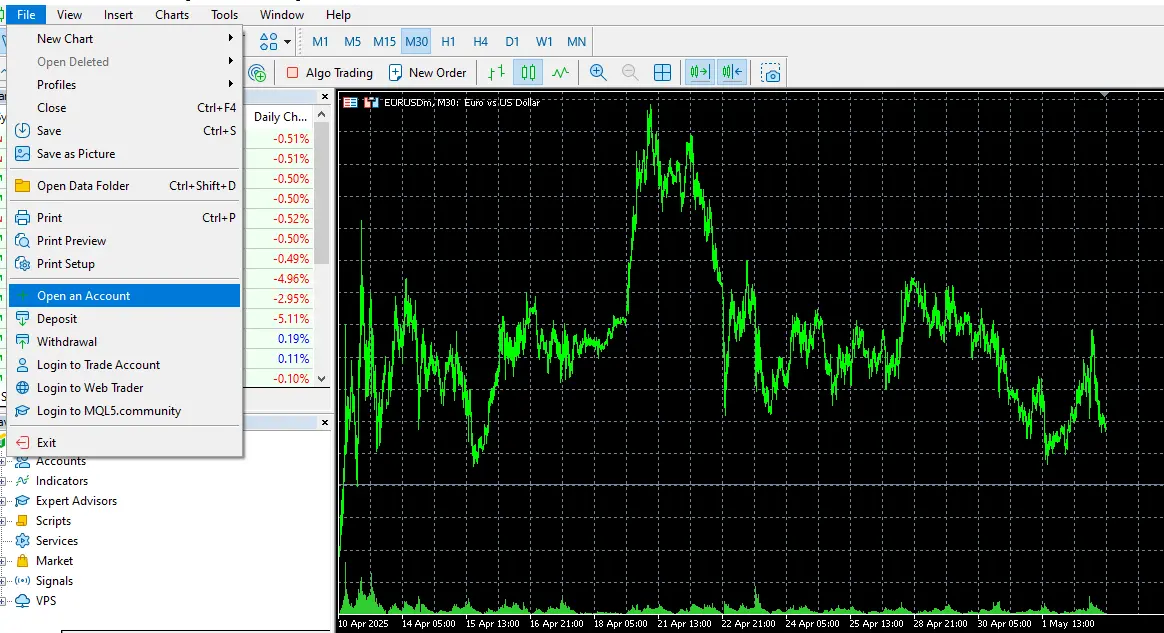The image size is (1164, 633).
Task: Select Login to Trade Account
Action: [x=98, y=365]
